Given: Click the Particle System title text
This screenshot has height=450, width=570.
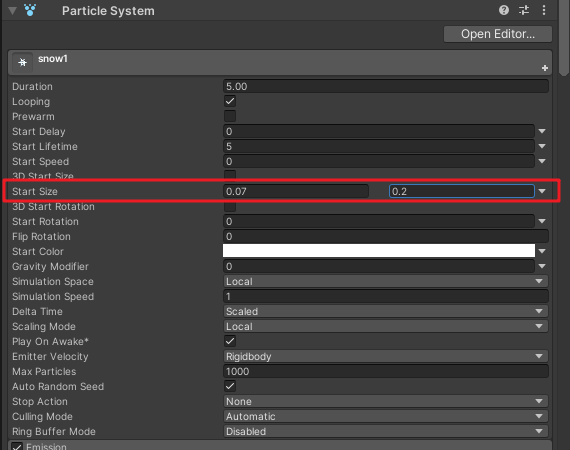Looking at the screenshot, I should (108, 11).
